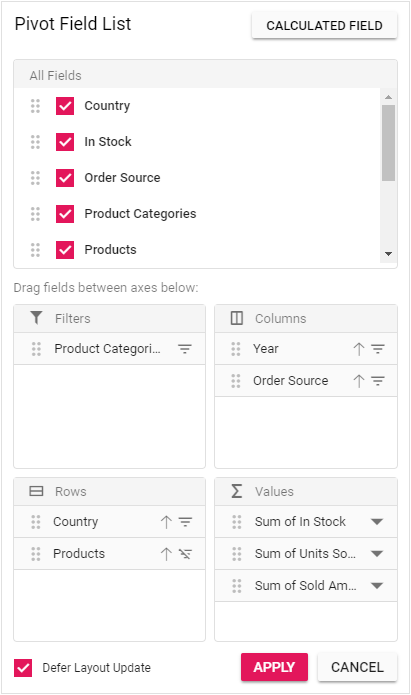Uncheck the Product Categories checkbox
Screen dimensions: 411x695
[65, 214]
